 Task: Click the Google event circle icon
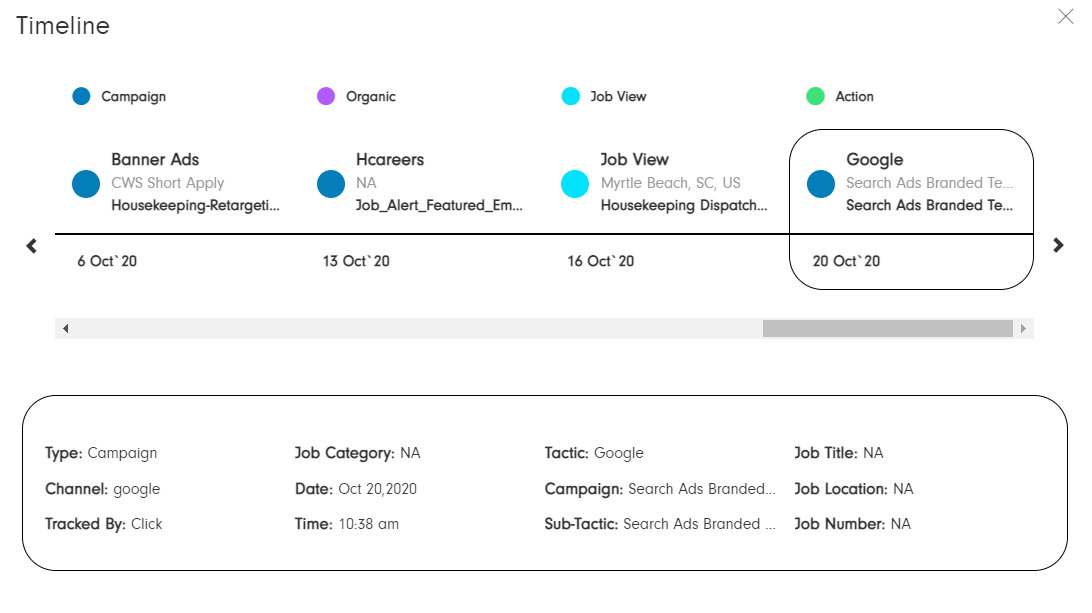821,184
